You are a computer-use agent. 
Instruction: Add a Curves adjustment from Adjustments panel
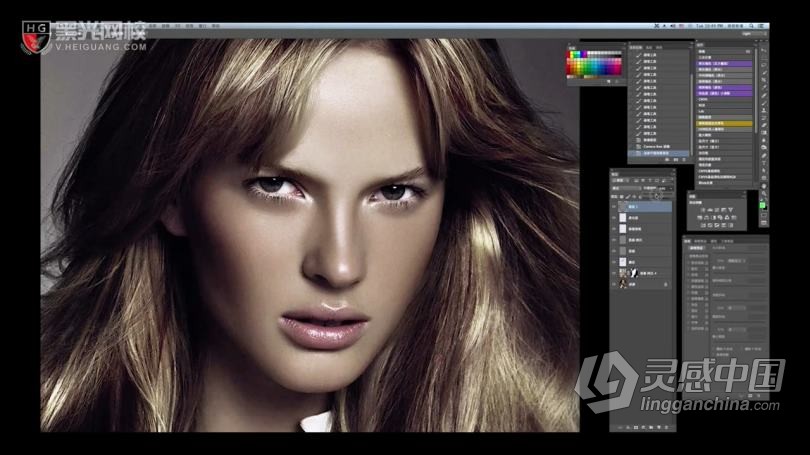point(716,210)
